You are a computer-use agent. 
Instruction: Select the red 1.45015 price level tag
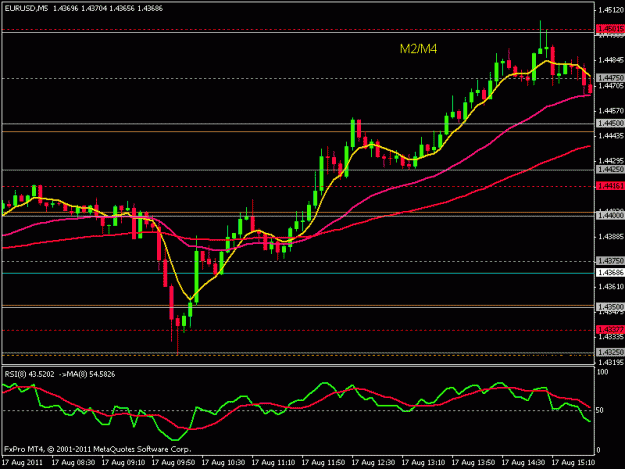[x=610, y=29]
